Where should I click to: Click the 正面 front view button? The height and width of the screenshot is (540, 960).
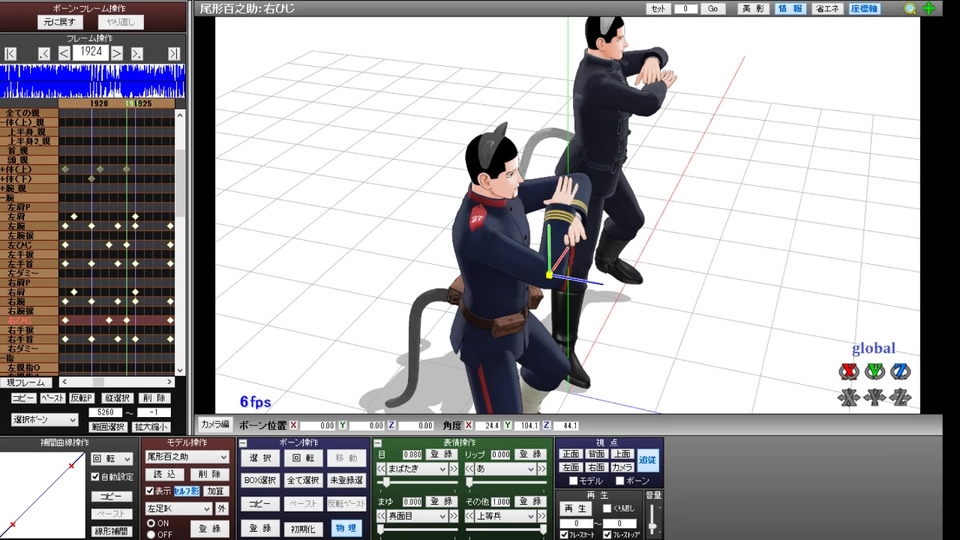(571, 454)
